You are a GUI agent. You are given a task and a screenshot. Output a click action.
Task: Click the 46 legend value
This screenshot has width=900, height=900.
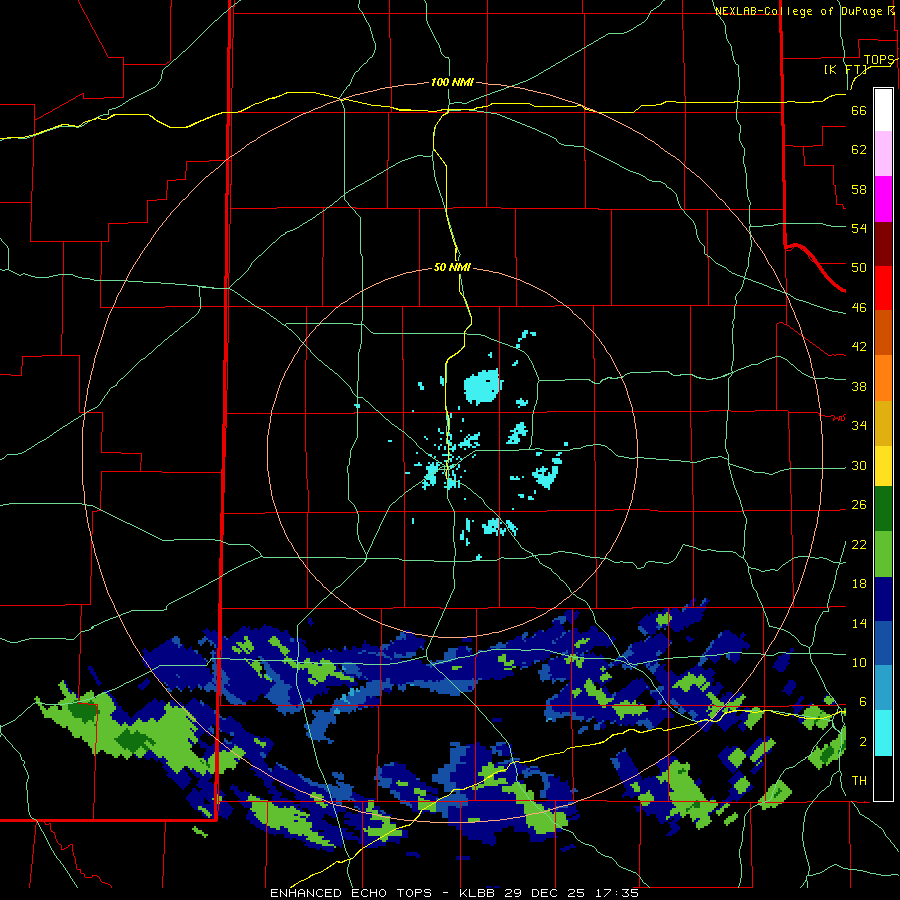point(859,308)
